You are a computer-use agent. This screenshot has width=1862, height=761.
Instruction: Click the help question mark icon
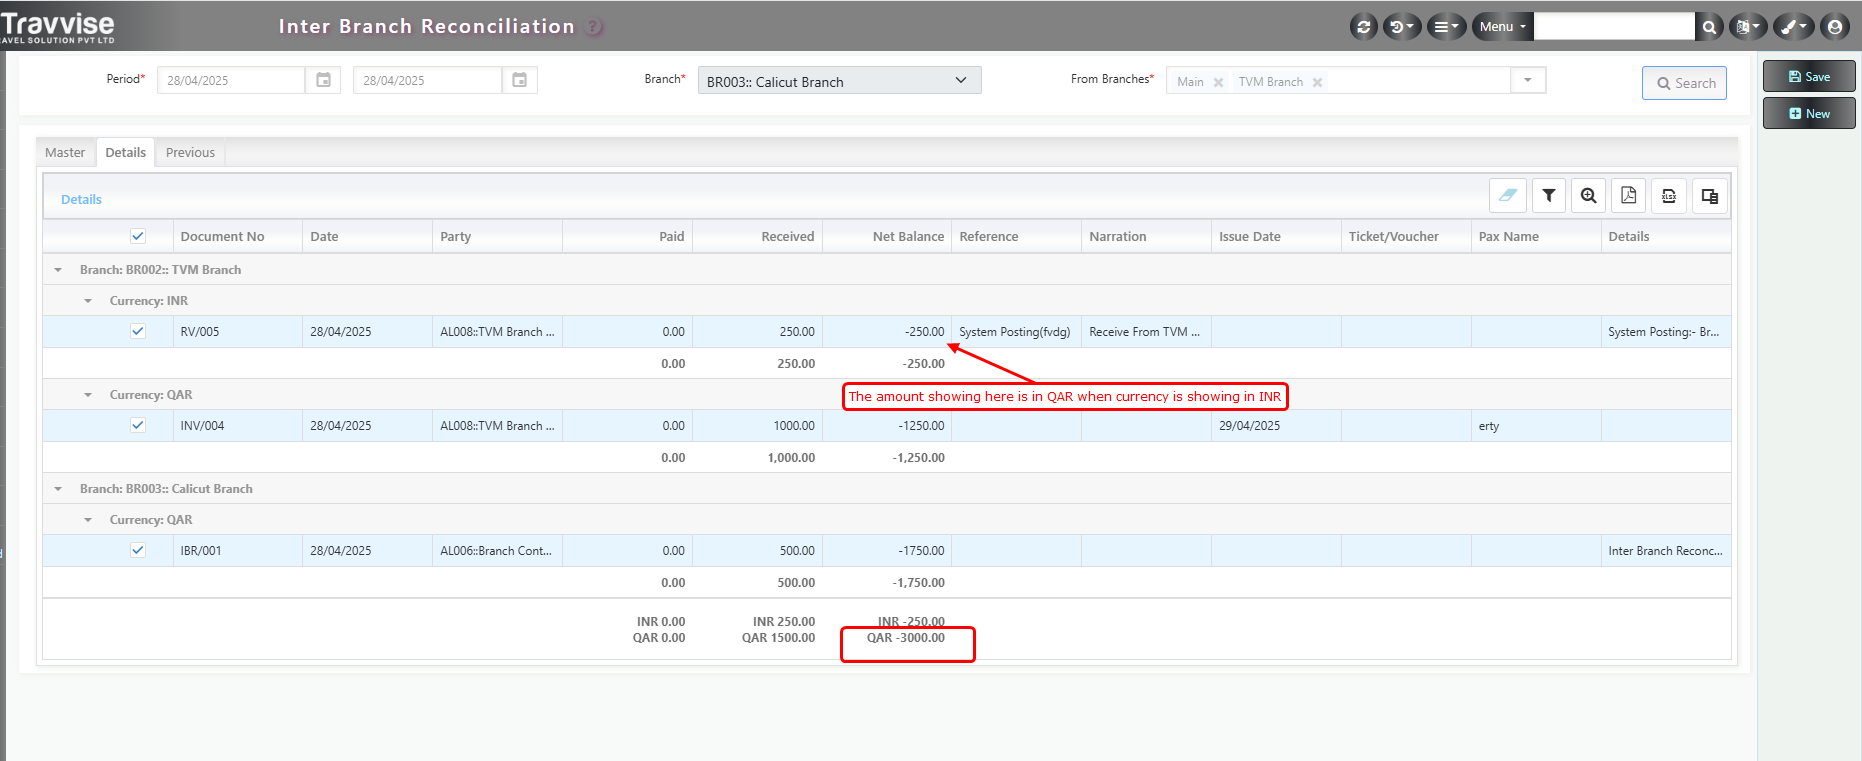[x=594, y=27]
